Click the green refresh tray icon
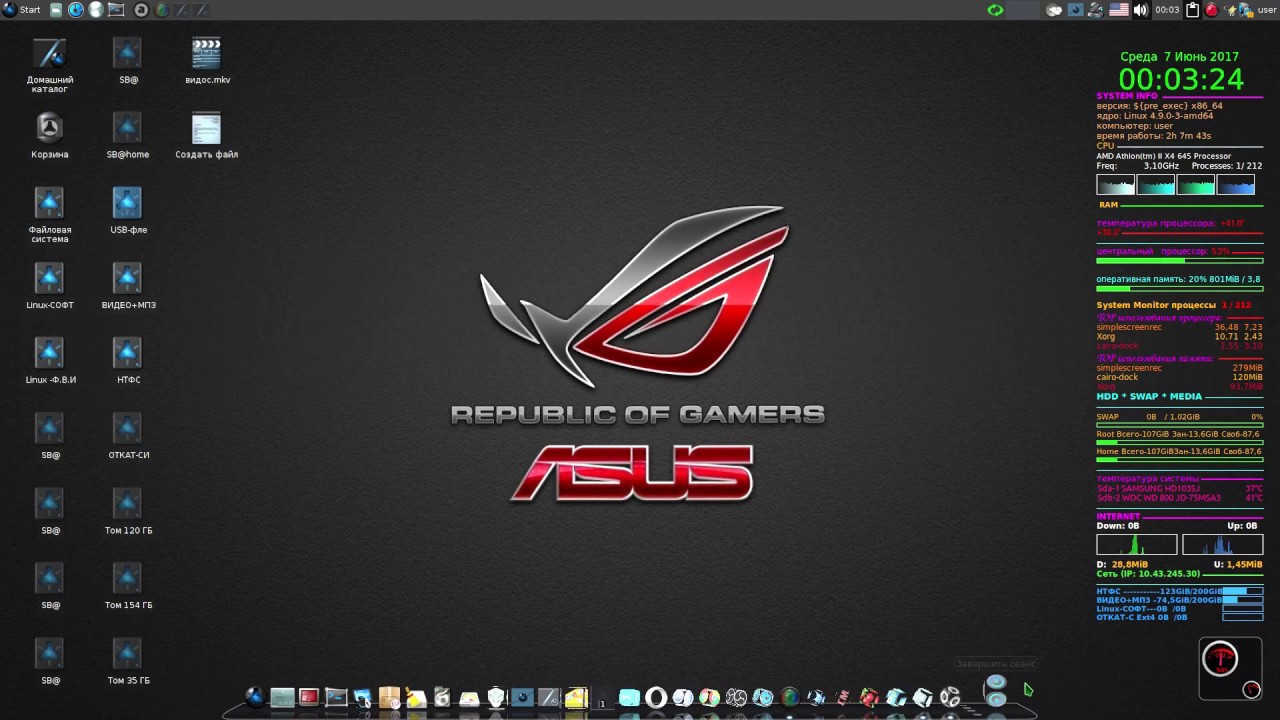The height and width of the screenshot is (720, 1280). click(x=995, y=10)
